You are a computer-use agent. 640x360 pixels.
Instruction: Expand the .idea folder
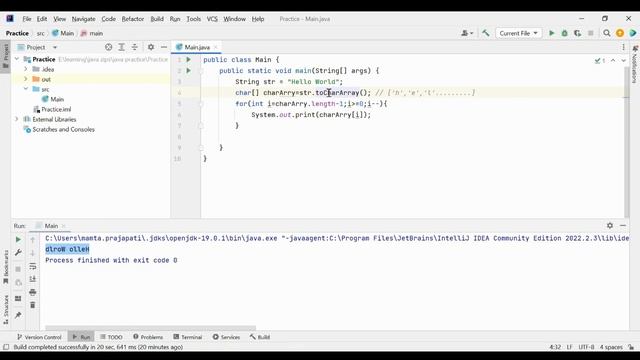(26, 69)
